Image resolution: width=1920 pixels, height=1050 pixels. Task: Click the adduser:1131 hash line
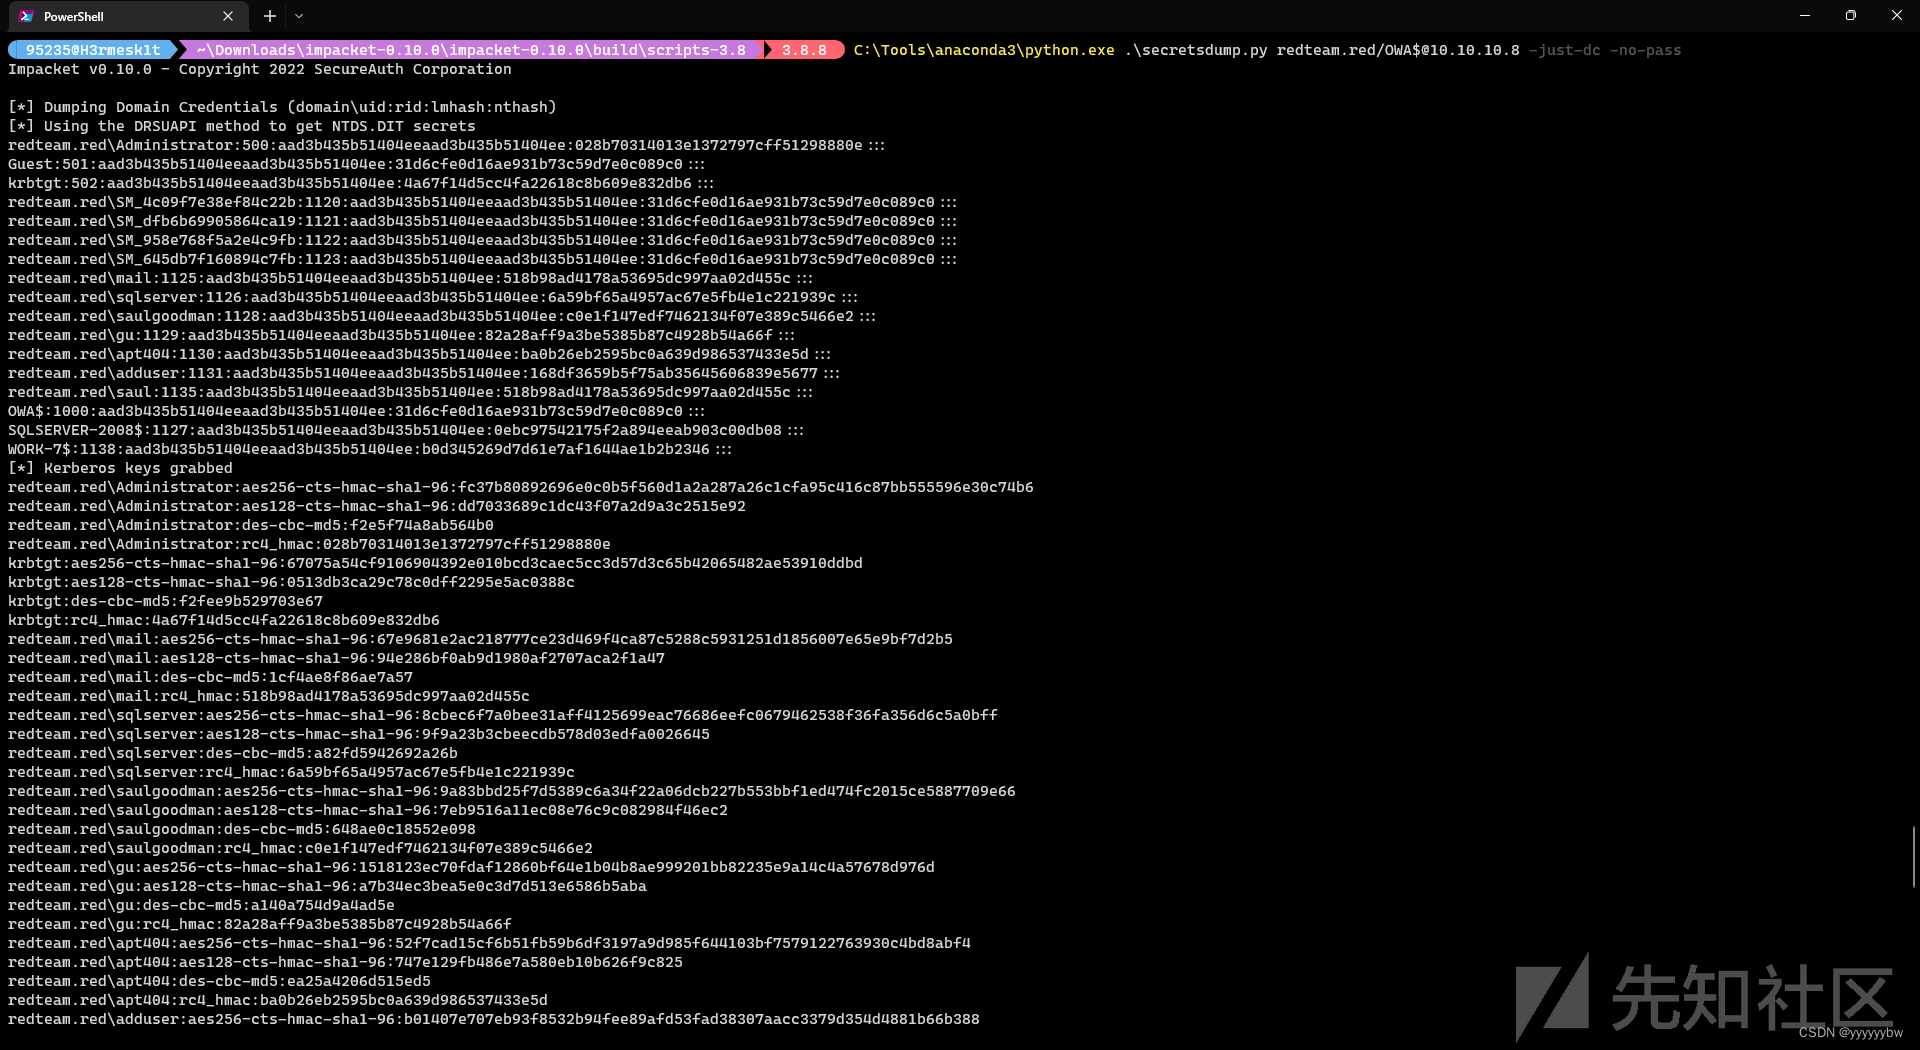click(x=424, y=373)
